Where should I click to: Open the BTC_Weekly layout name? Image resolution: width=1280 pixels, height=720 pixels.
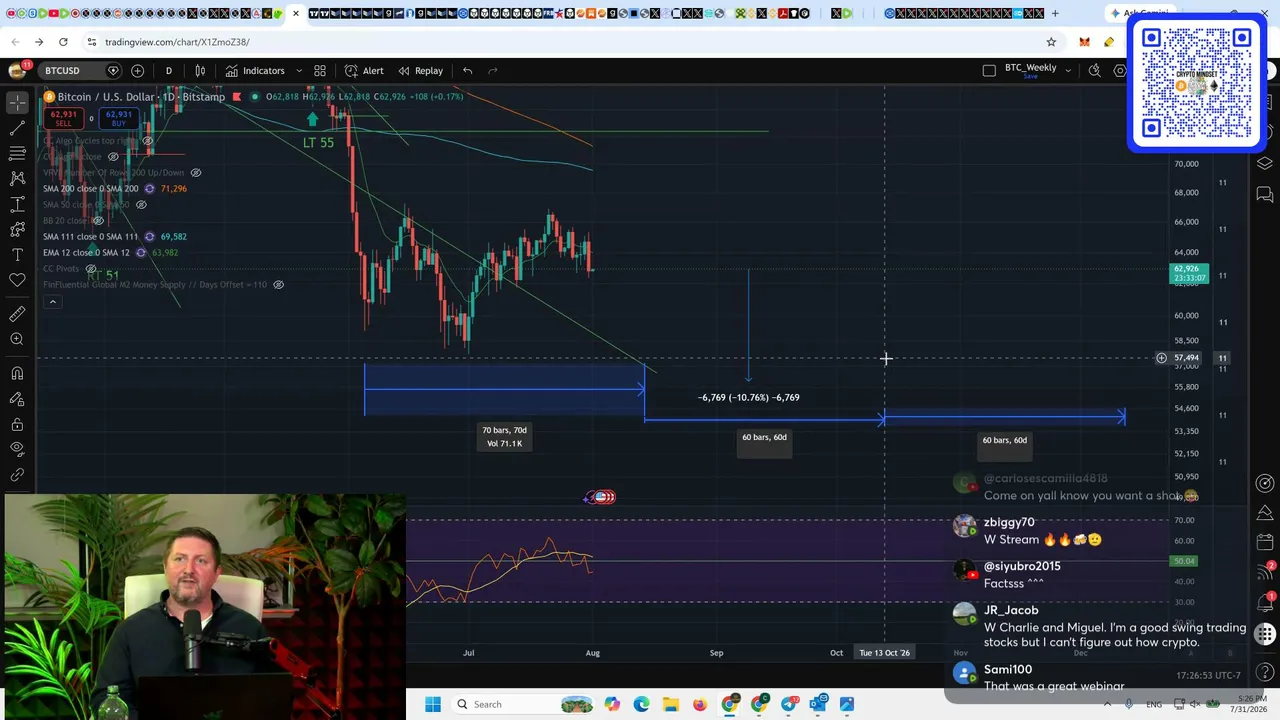(x=1030, y=70)
